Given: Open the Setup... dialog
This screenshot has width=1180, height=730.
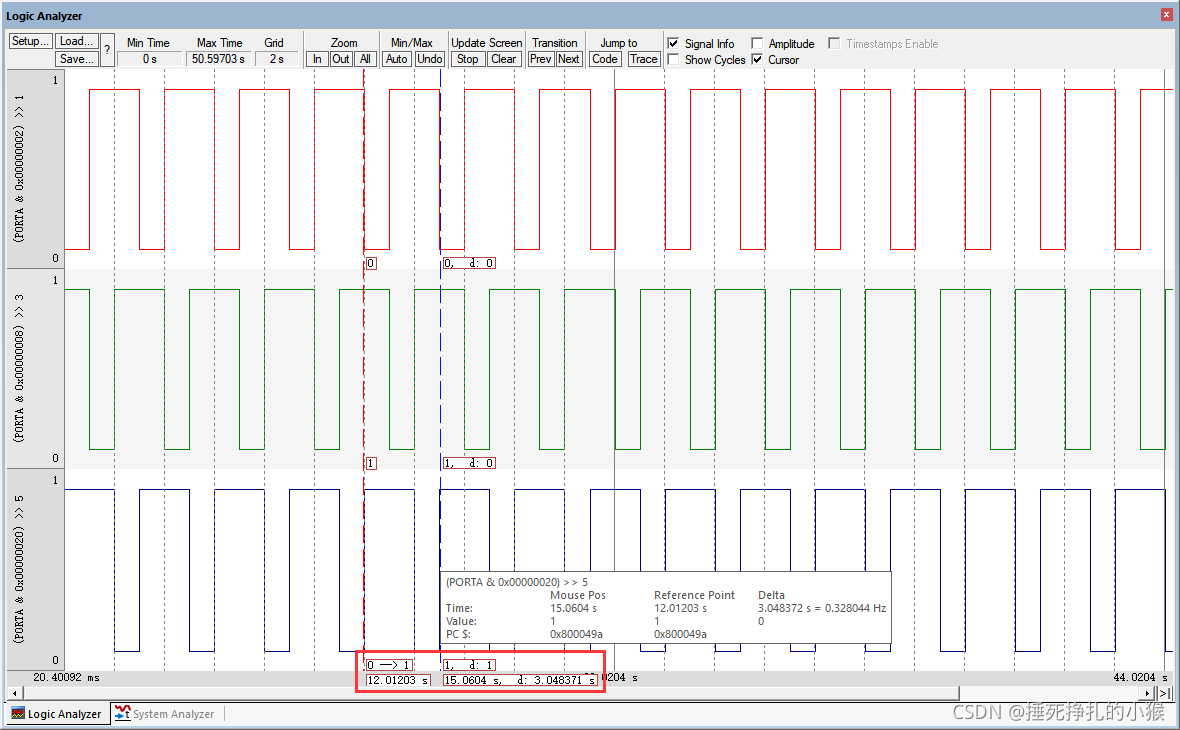Looking at the screenshot, I should 30,41.
